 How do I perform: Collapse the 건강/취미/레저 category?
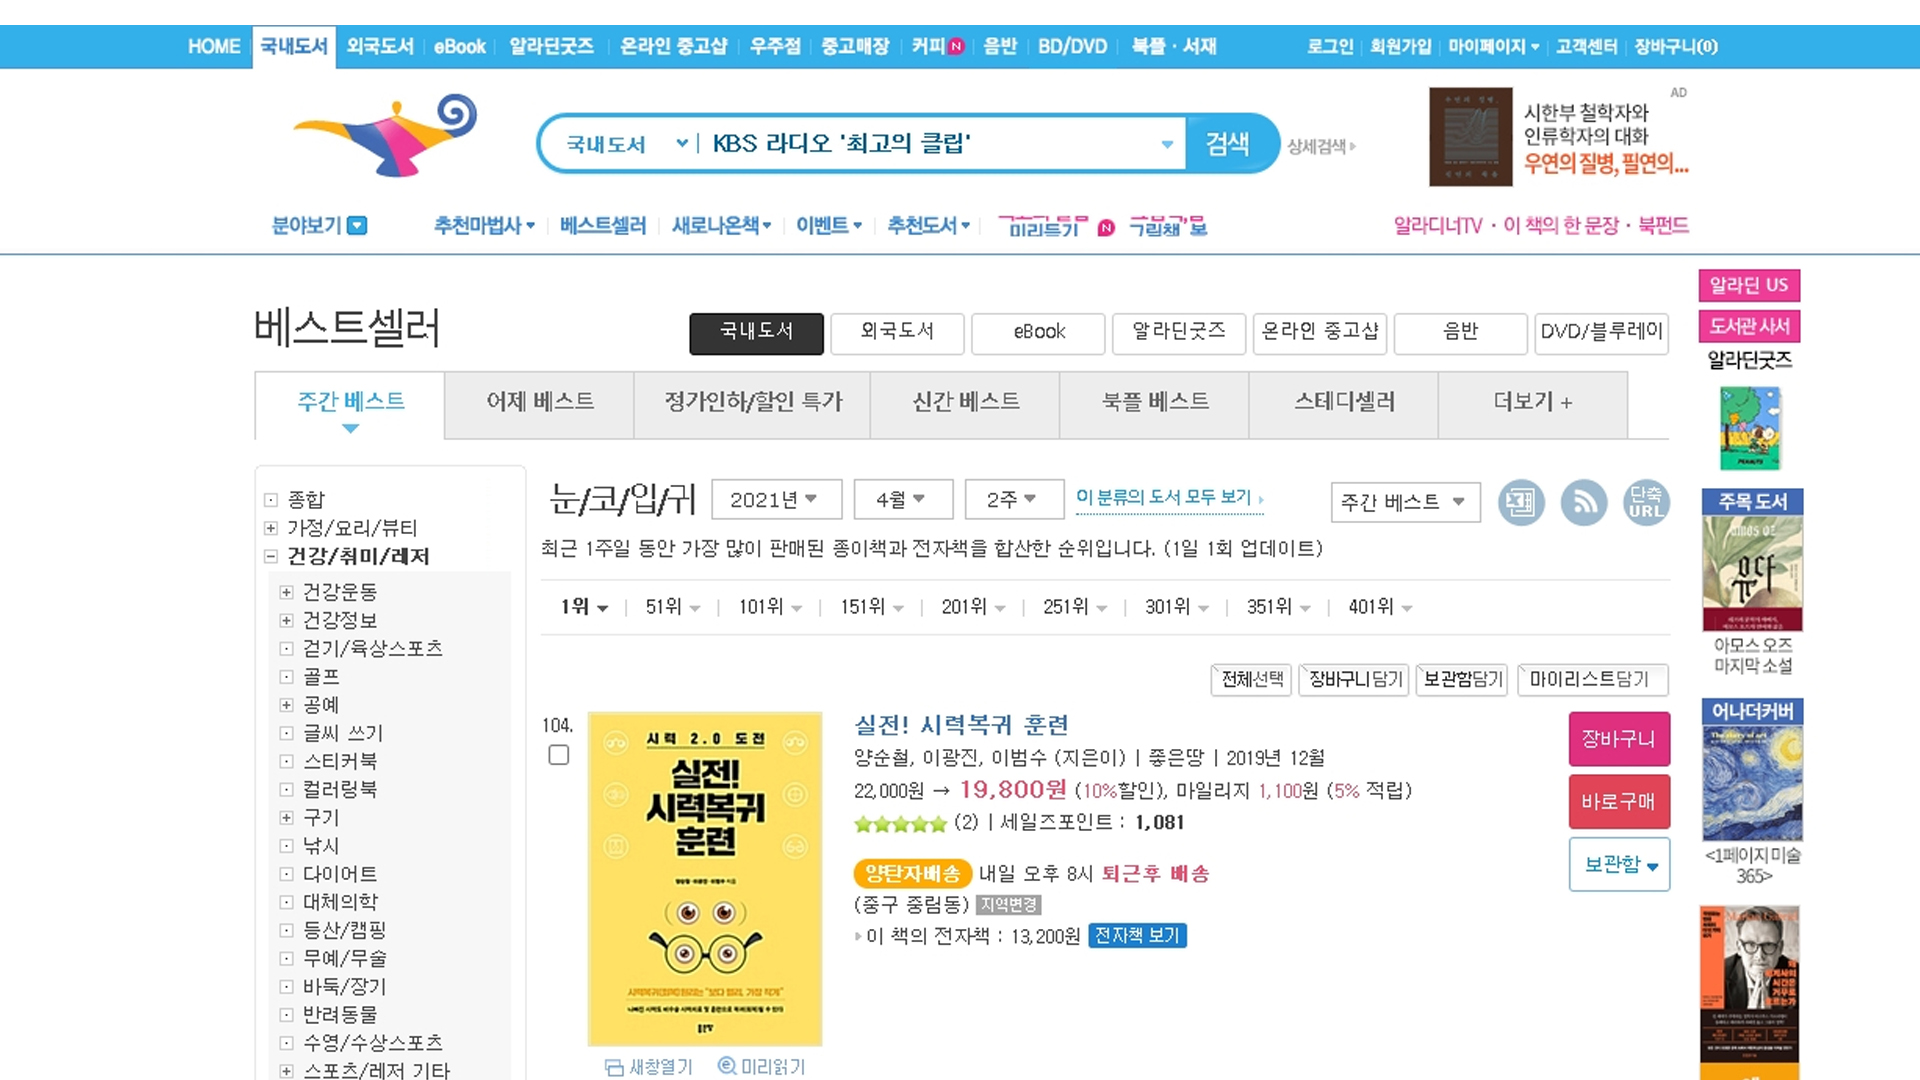click(x=270, y=556)
